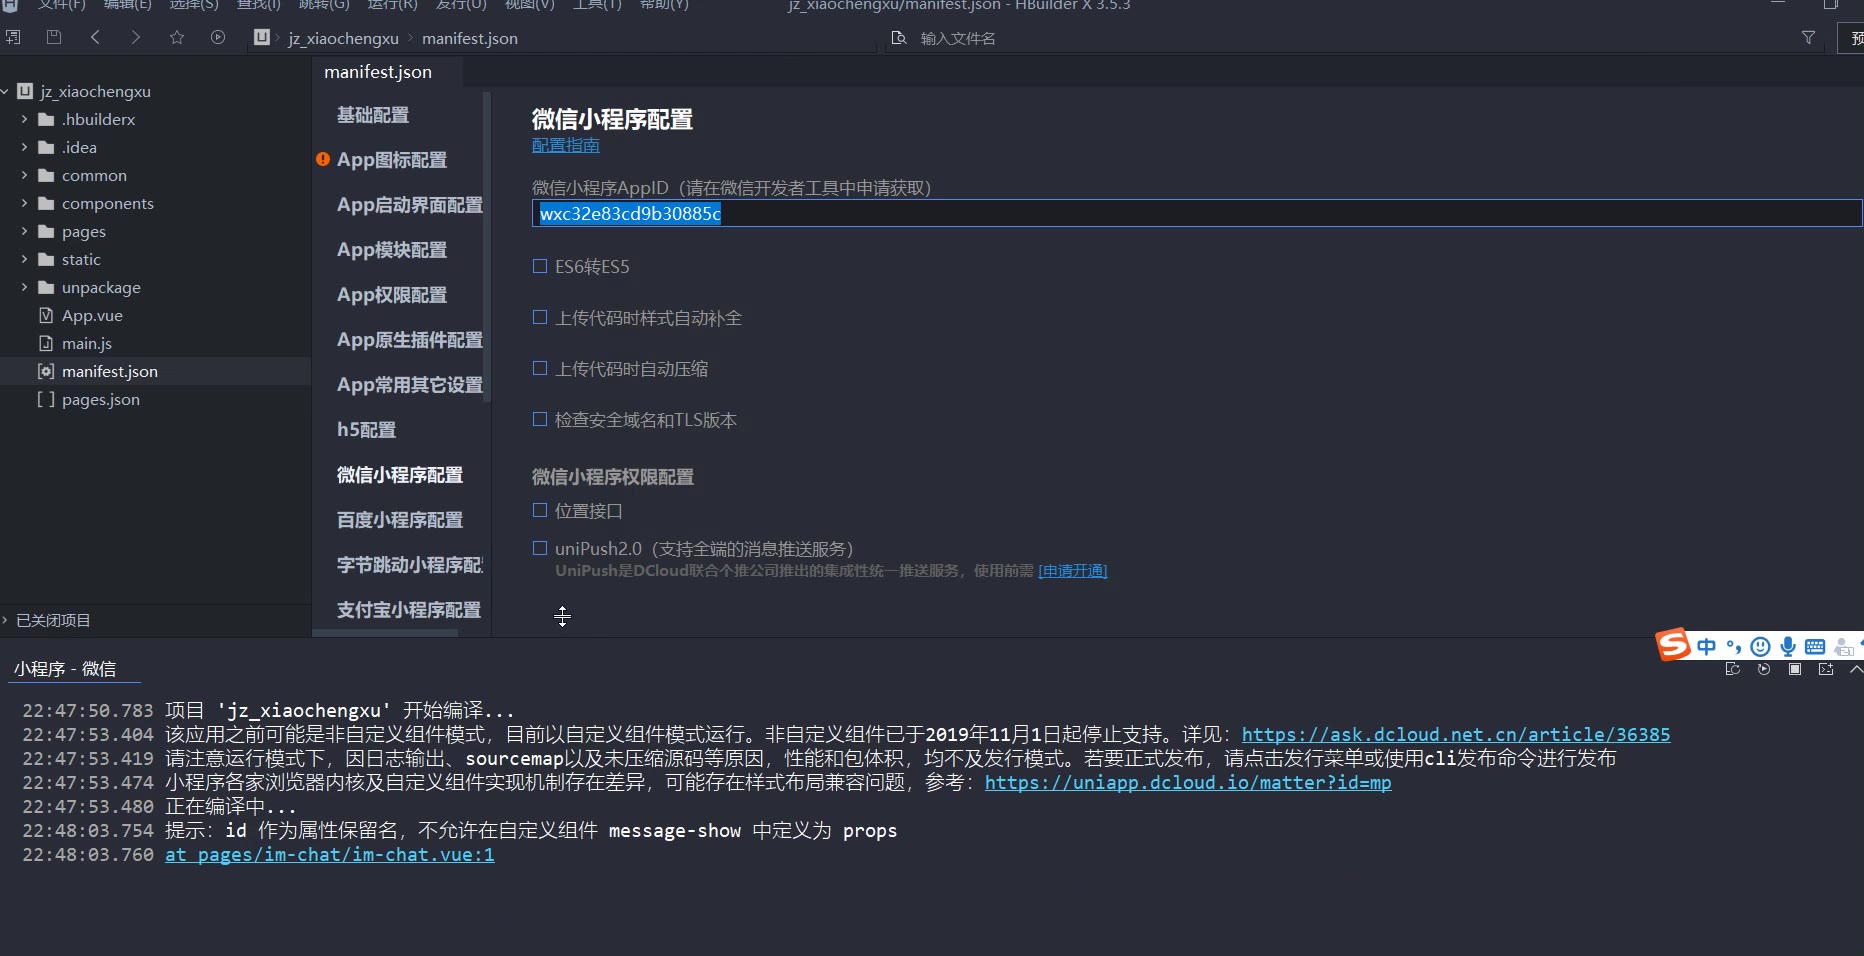Screen dimensions: 1864x956
Task: Click the App图标配置 warning icon
Action: point(323,159)
